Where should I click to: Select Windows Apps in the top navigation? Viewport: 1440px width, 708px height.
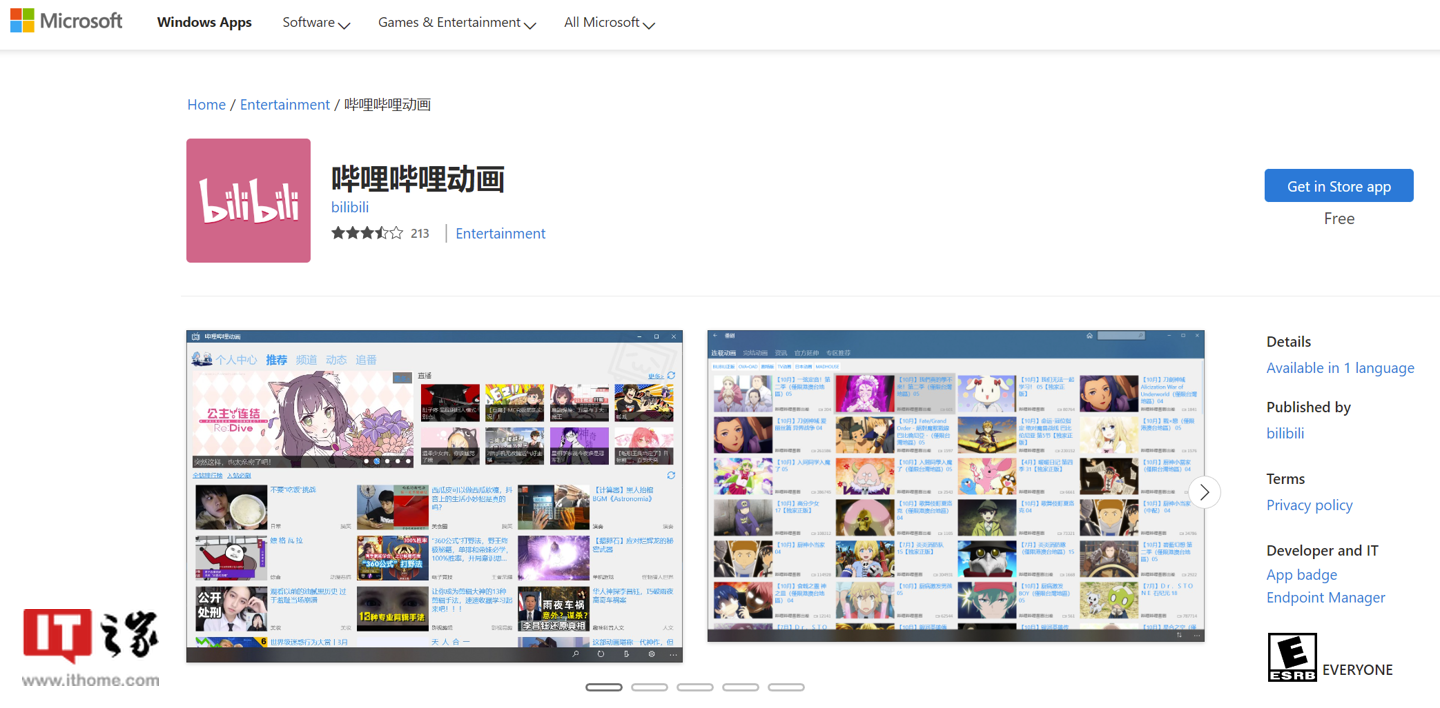204,22
